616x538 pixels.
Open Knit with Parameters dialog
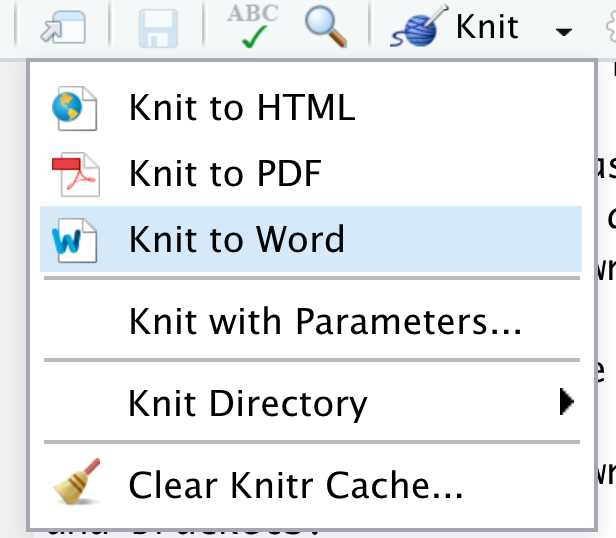(311, 321)
